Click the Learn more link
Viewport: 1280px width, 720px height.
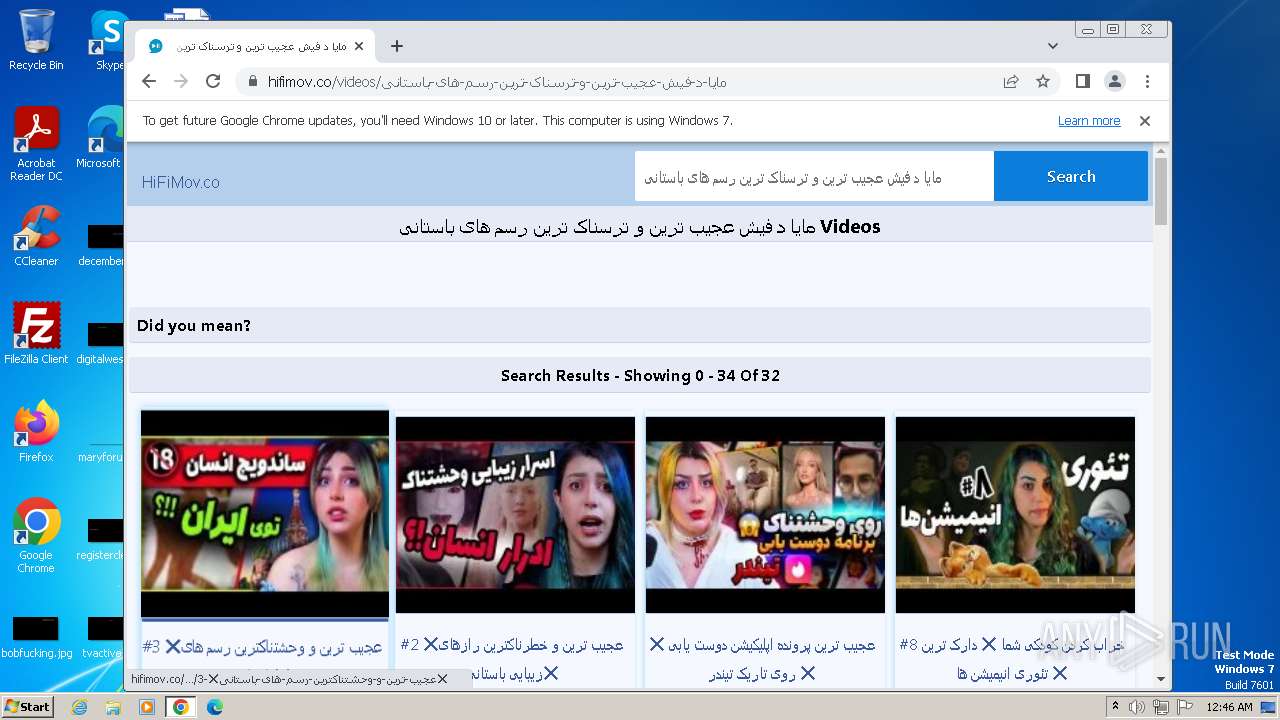(1089, 121)
